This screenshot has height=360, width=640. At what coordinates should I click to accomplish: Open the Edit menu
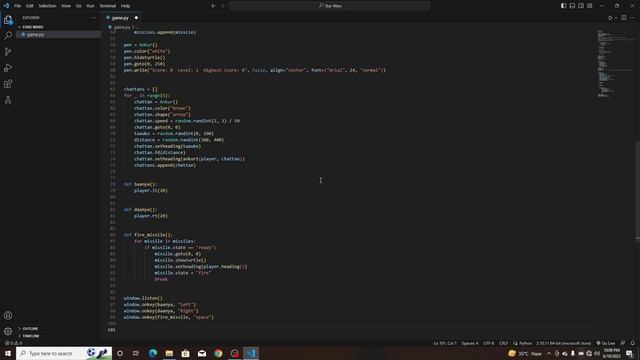click(x=30, y=6)
